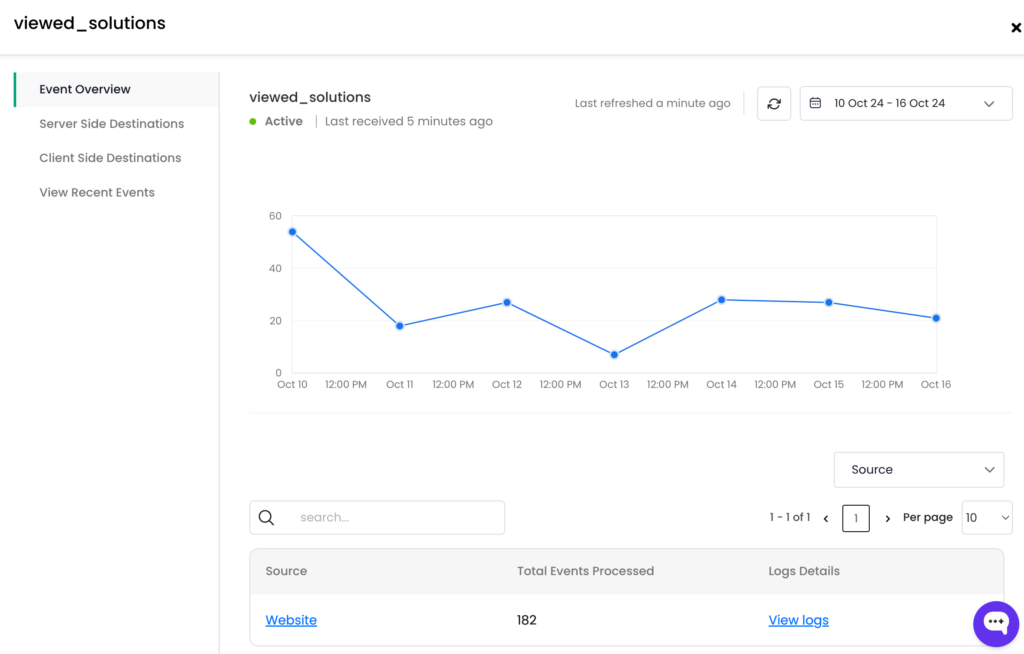Click 'Last refreshed a minute ago' text
The height and width of the screenshot is (654, 1024).
pyautogui.click(x=652, y=103)
